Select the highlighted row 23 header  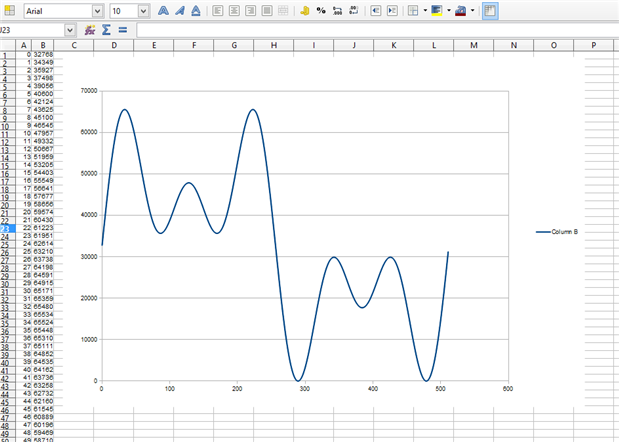point(8,229)
